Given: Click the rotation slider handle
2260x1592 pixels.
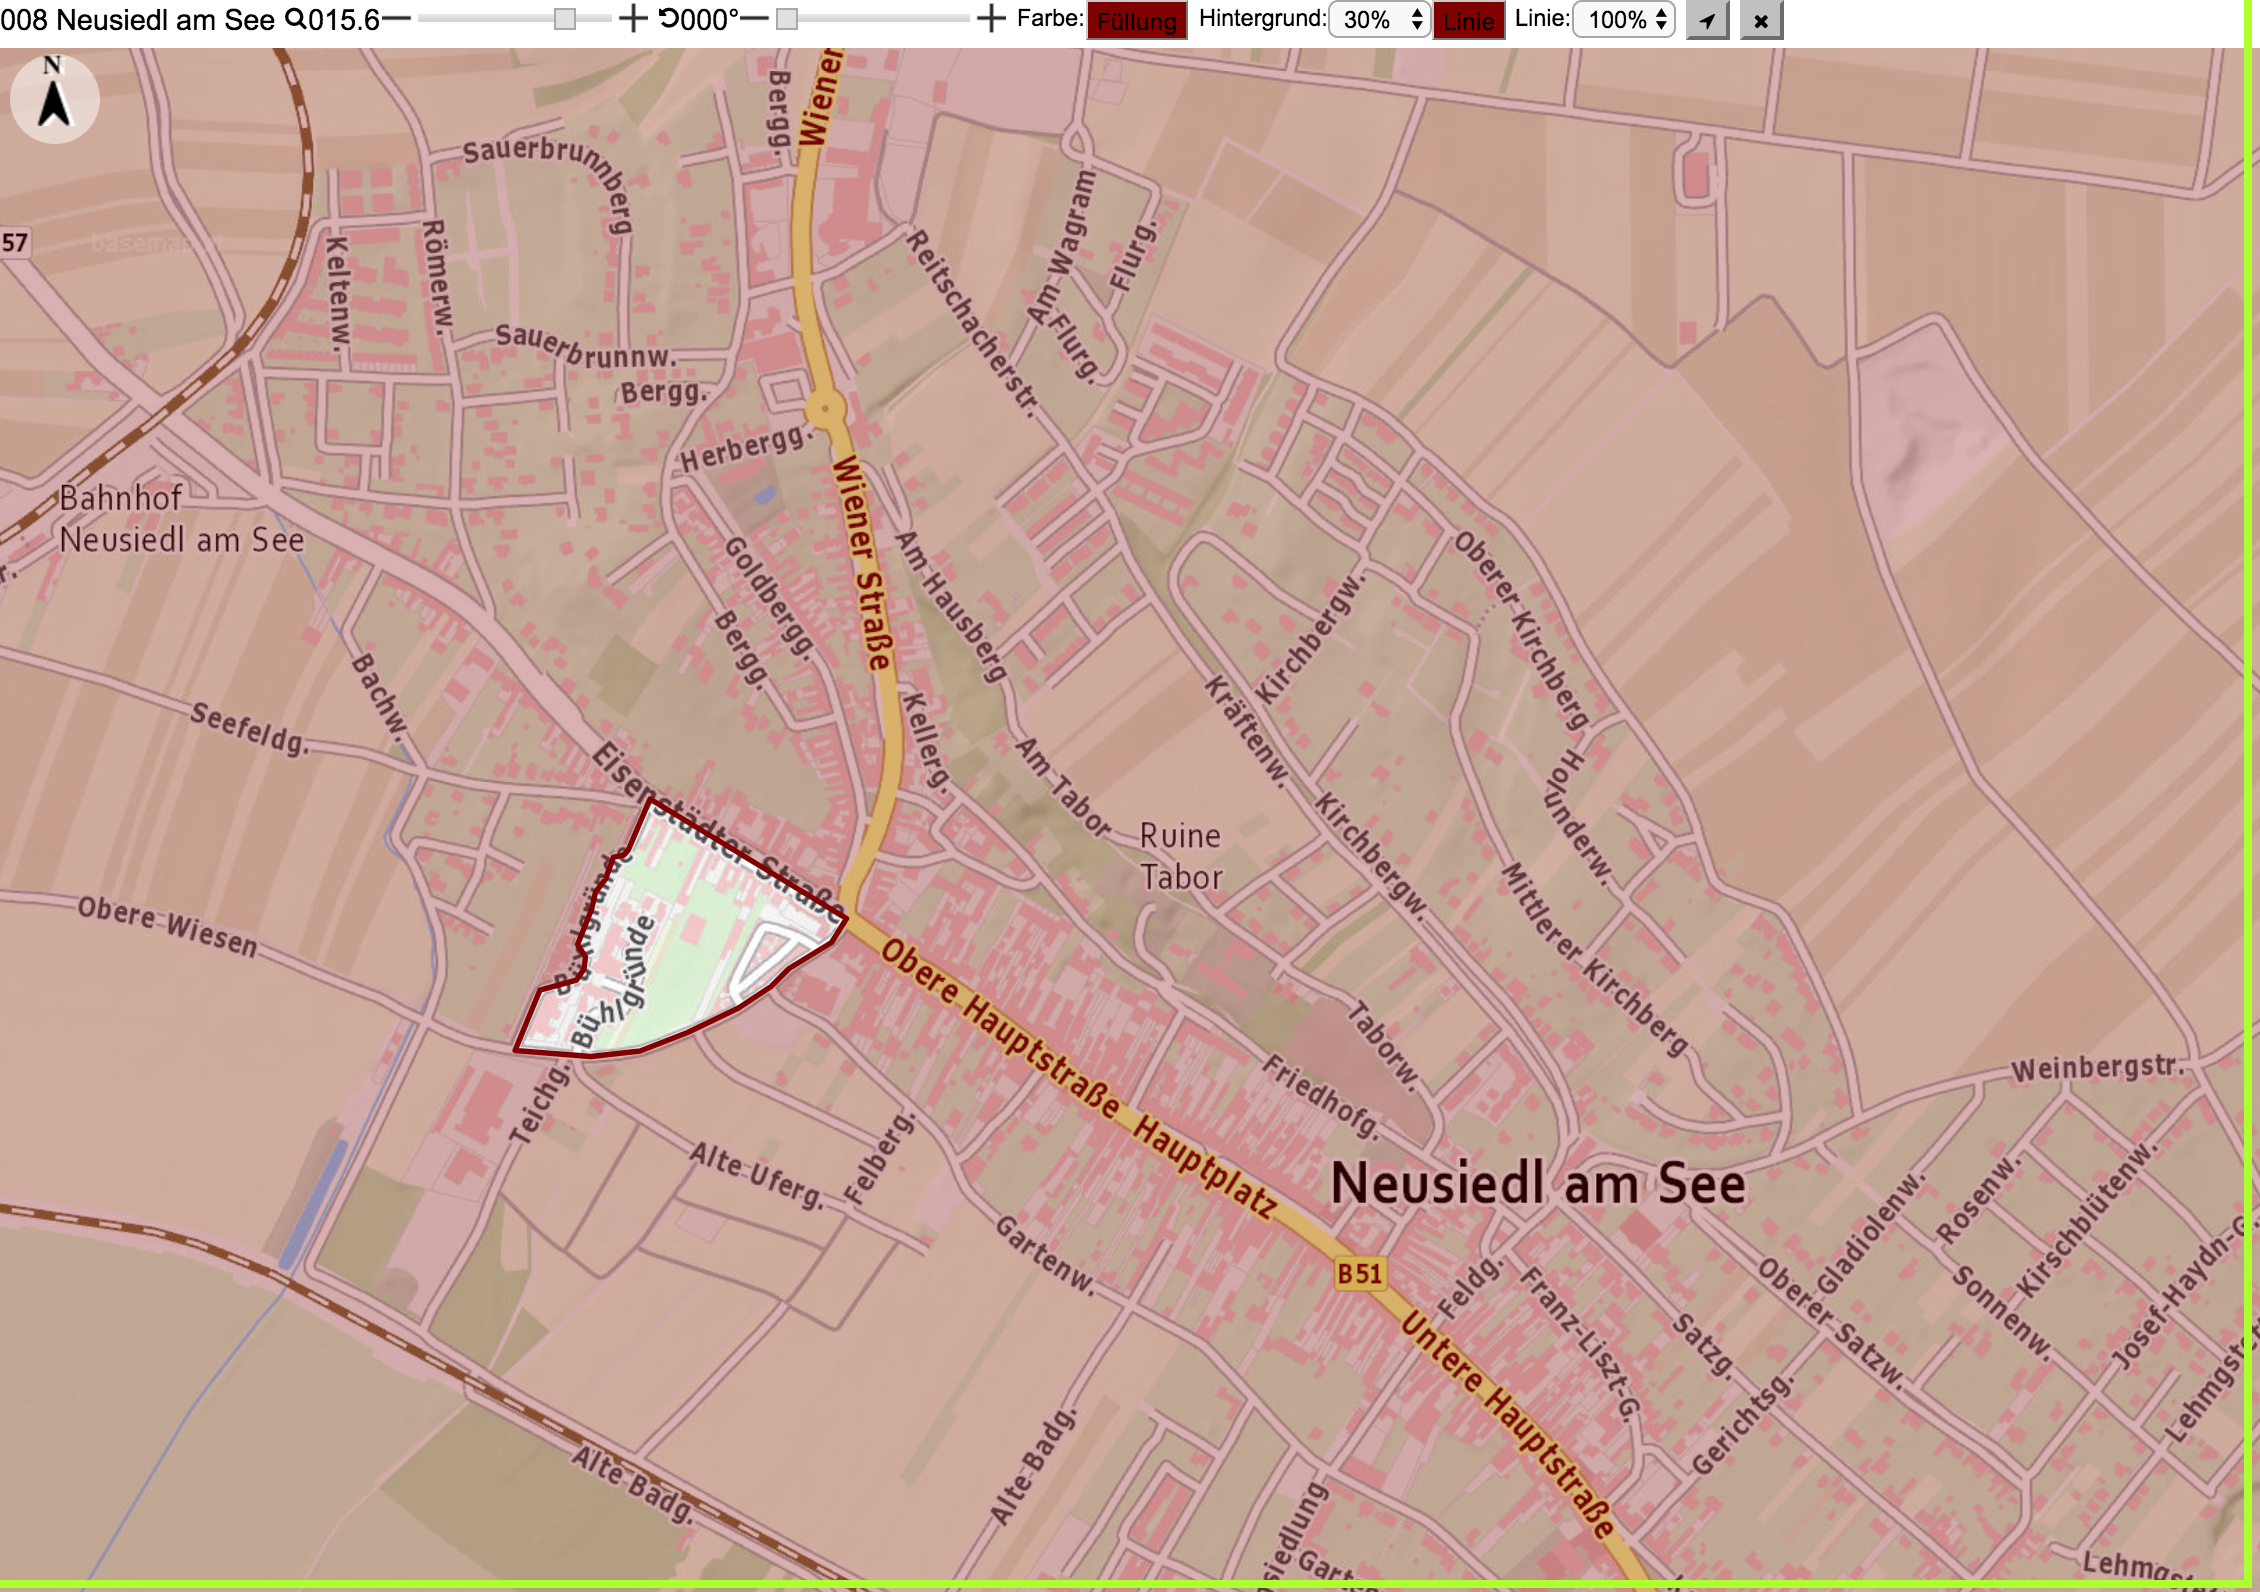Looking at the screenshot, I should tap(787, 19).
